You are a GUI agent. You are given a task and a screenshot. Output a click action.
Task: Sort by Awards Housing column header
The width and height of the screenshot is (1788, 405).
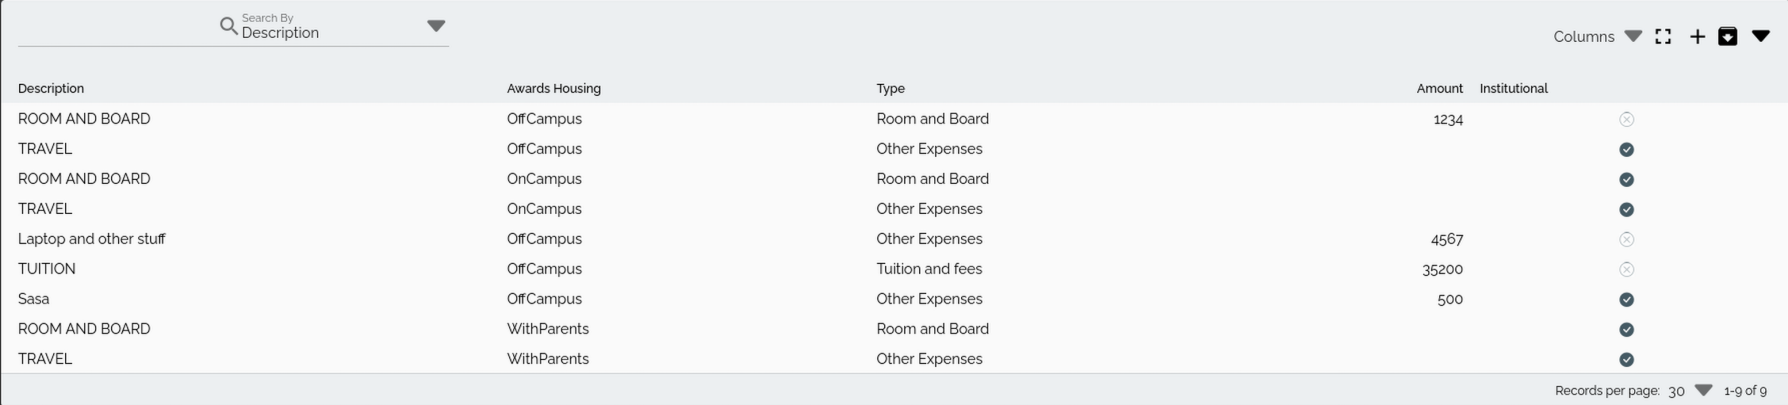point(553,88)
